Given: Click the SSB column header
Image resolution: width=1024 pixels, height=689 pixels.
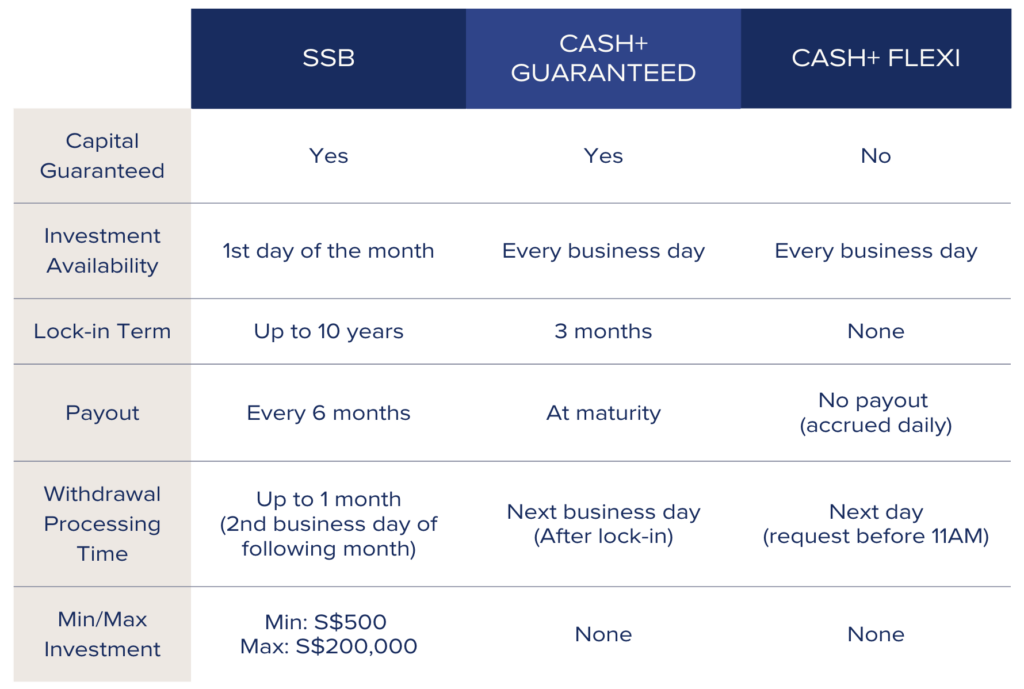Looking at the screenshot, I should (x=328, y=58).
